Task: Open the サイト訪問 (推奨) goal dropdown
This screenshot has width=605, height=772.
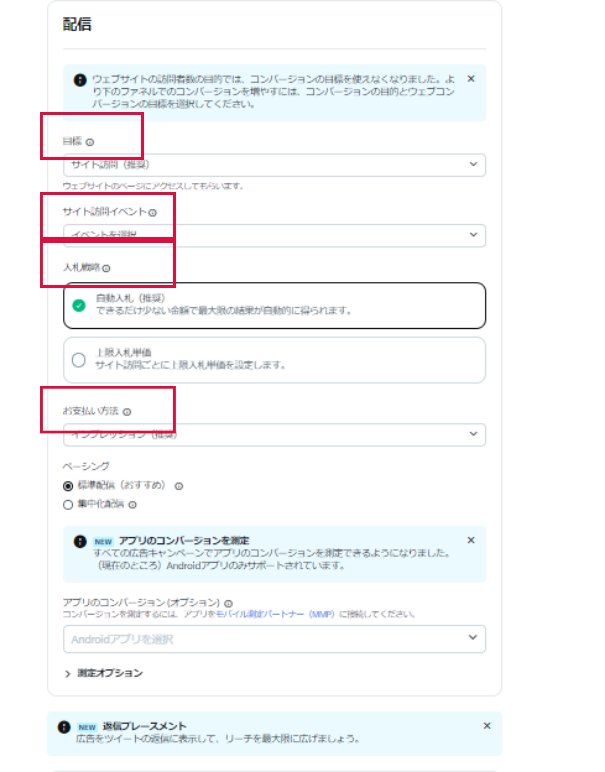Action: (x=274, y=164)
